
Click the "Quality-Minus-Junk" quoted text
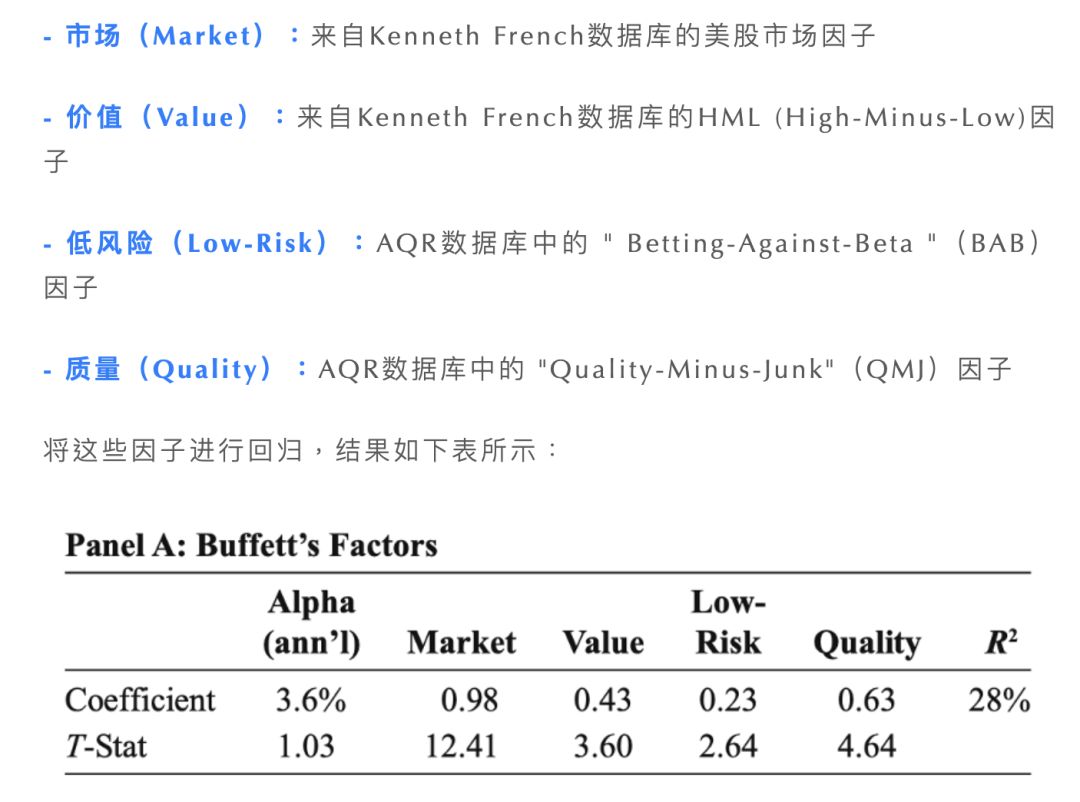coord(687,370)
